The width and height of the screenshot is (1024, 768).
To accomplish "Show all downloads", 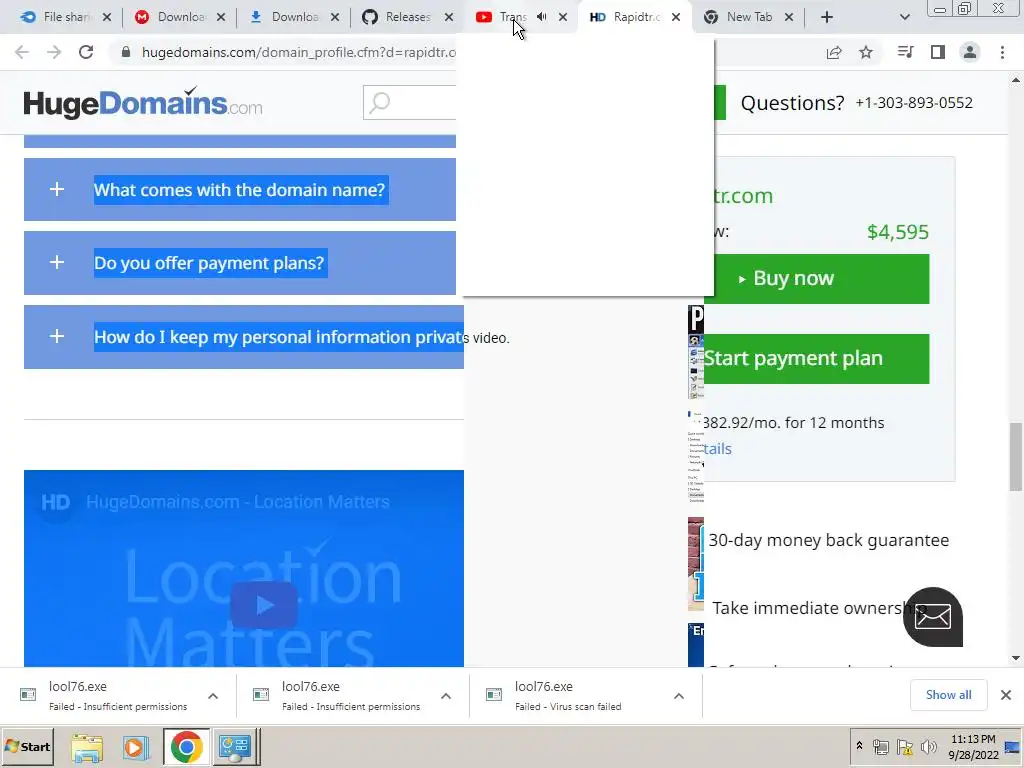I will [948, 695].
